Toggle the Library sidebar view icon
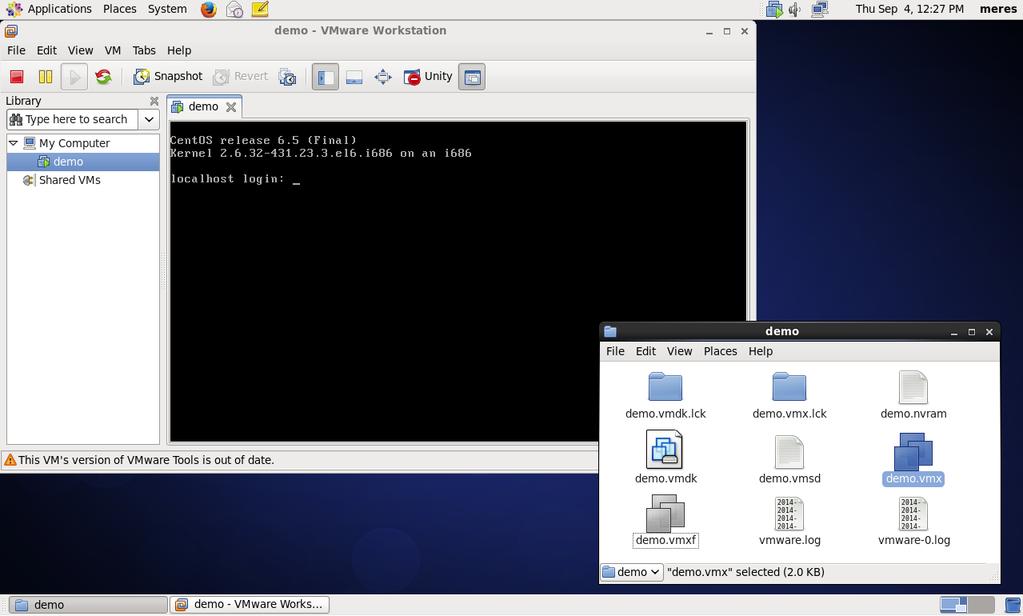1023x616 pixels. [x=325, y=76]
